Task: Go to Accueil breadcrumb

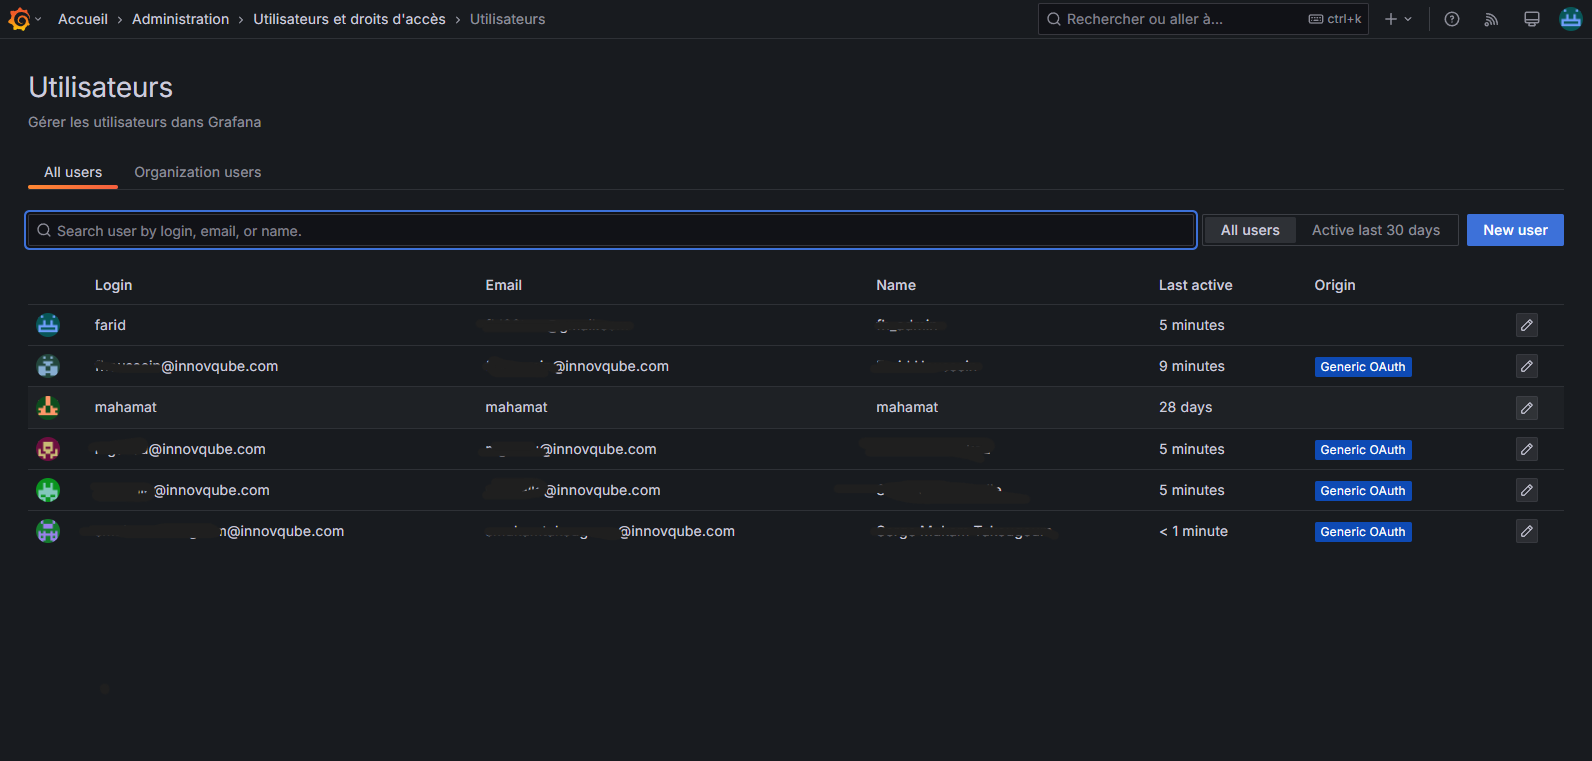Action: 83,19
